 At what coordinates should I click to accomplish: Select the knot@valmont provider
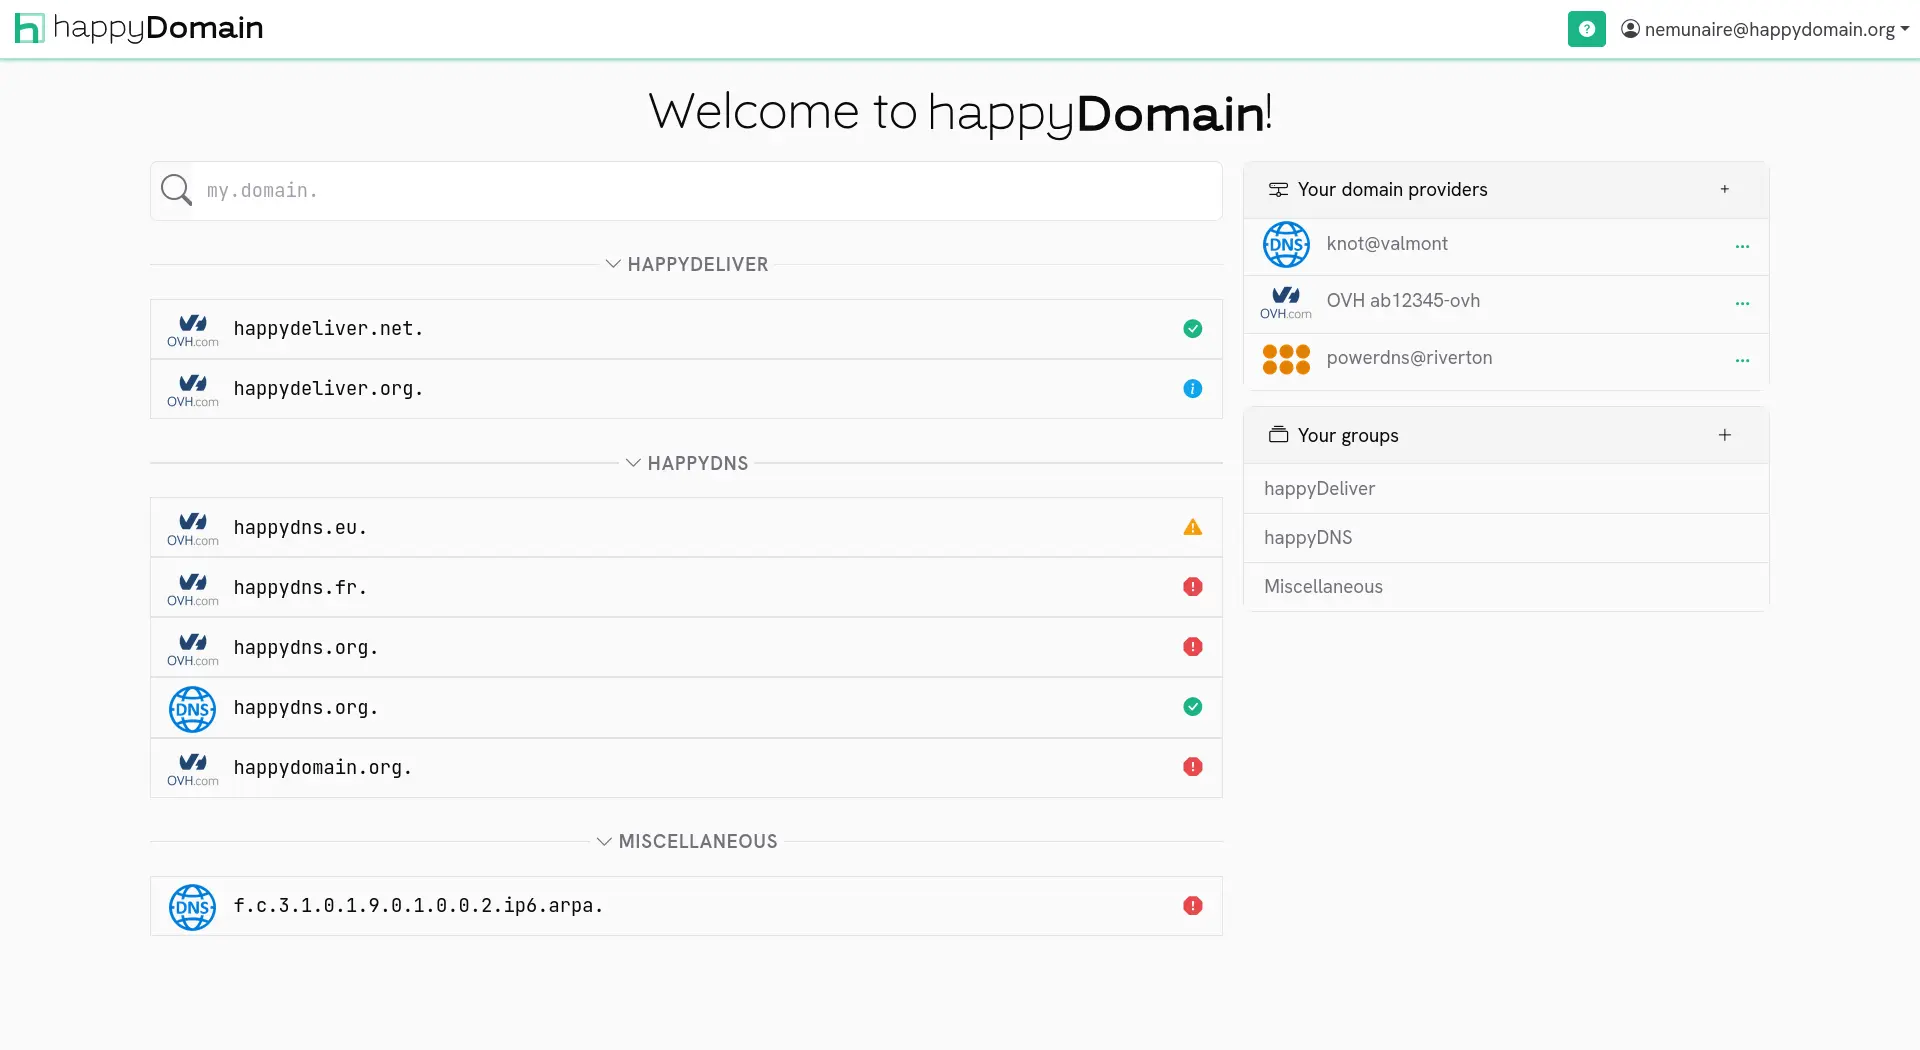[1505, 246]
